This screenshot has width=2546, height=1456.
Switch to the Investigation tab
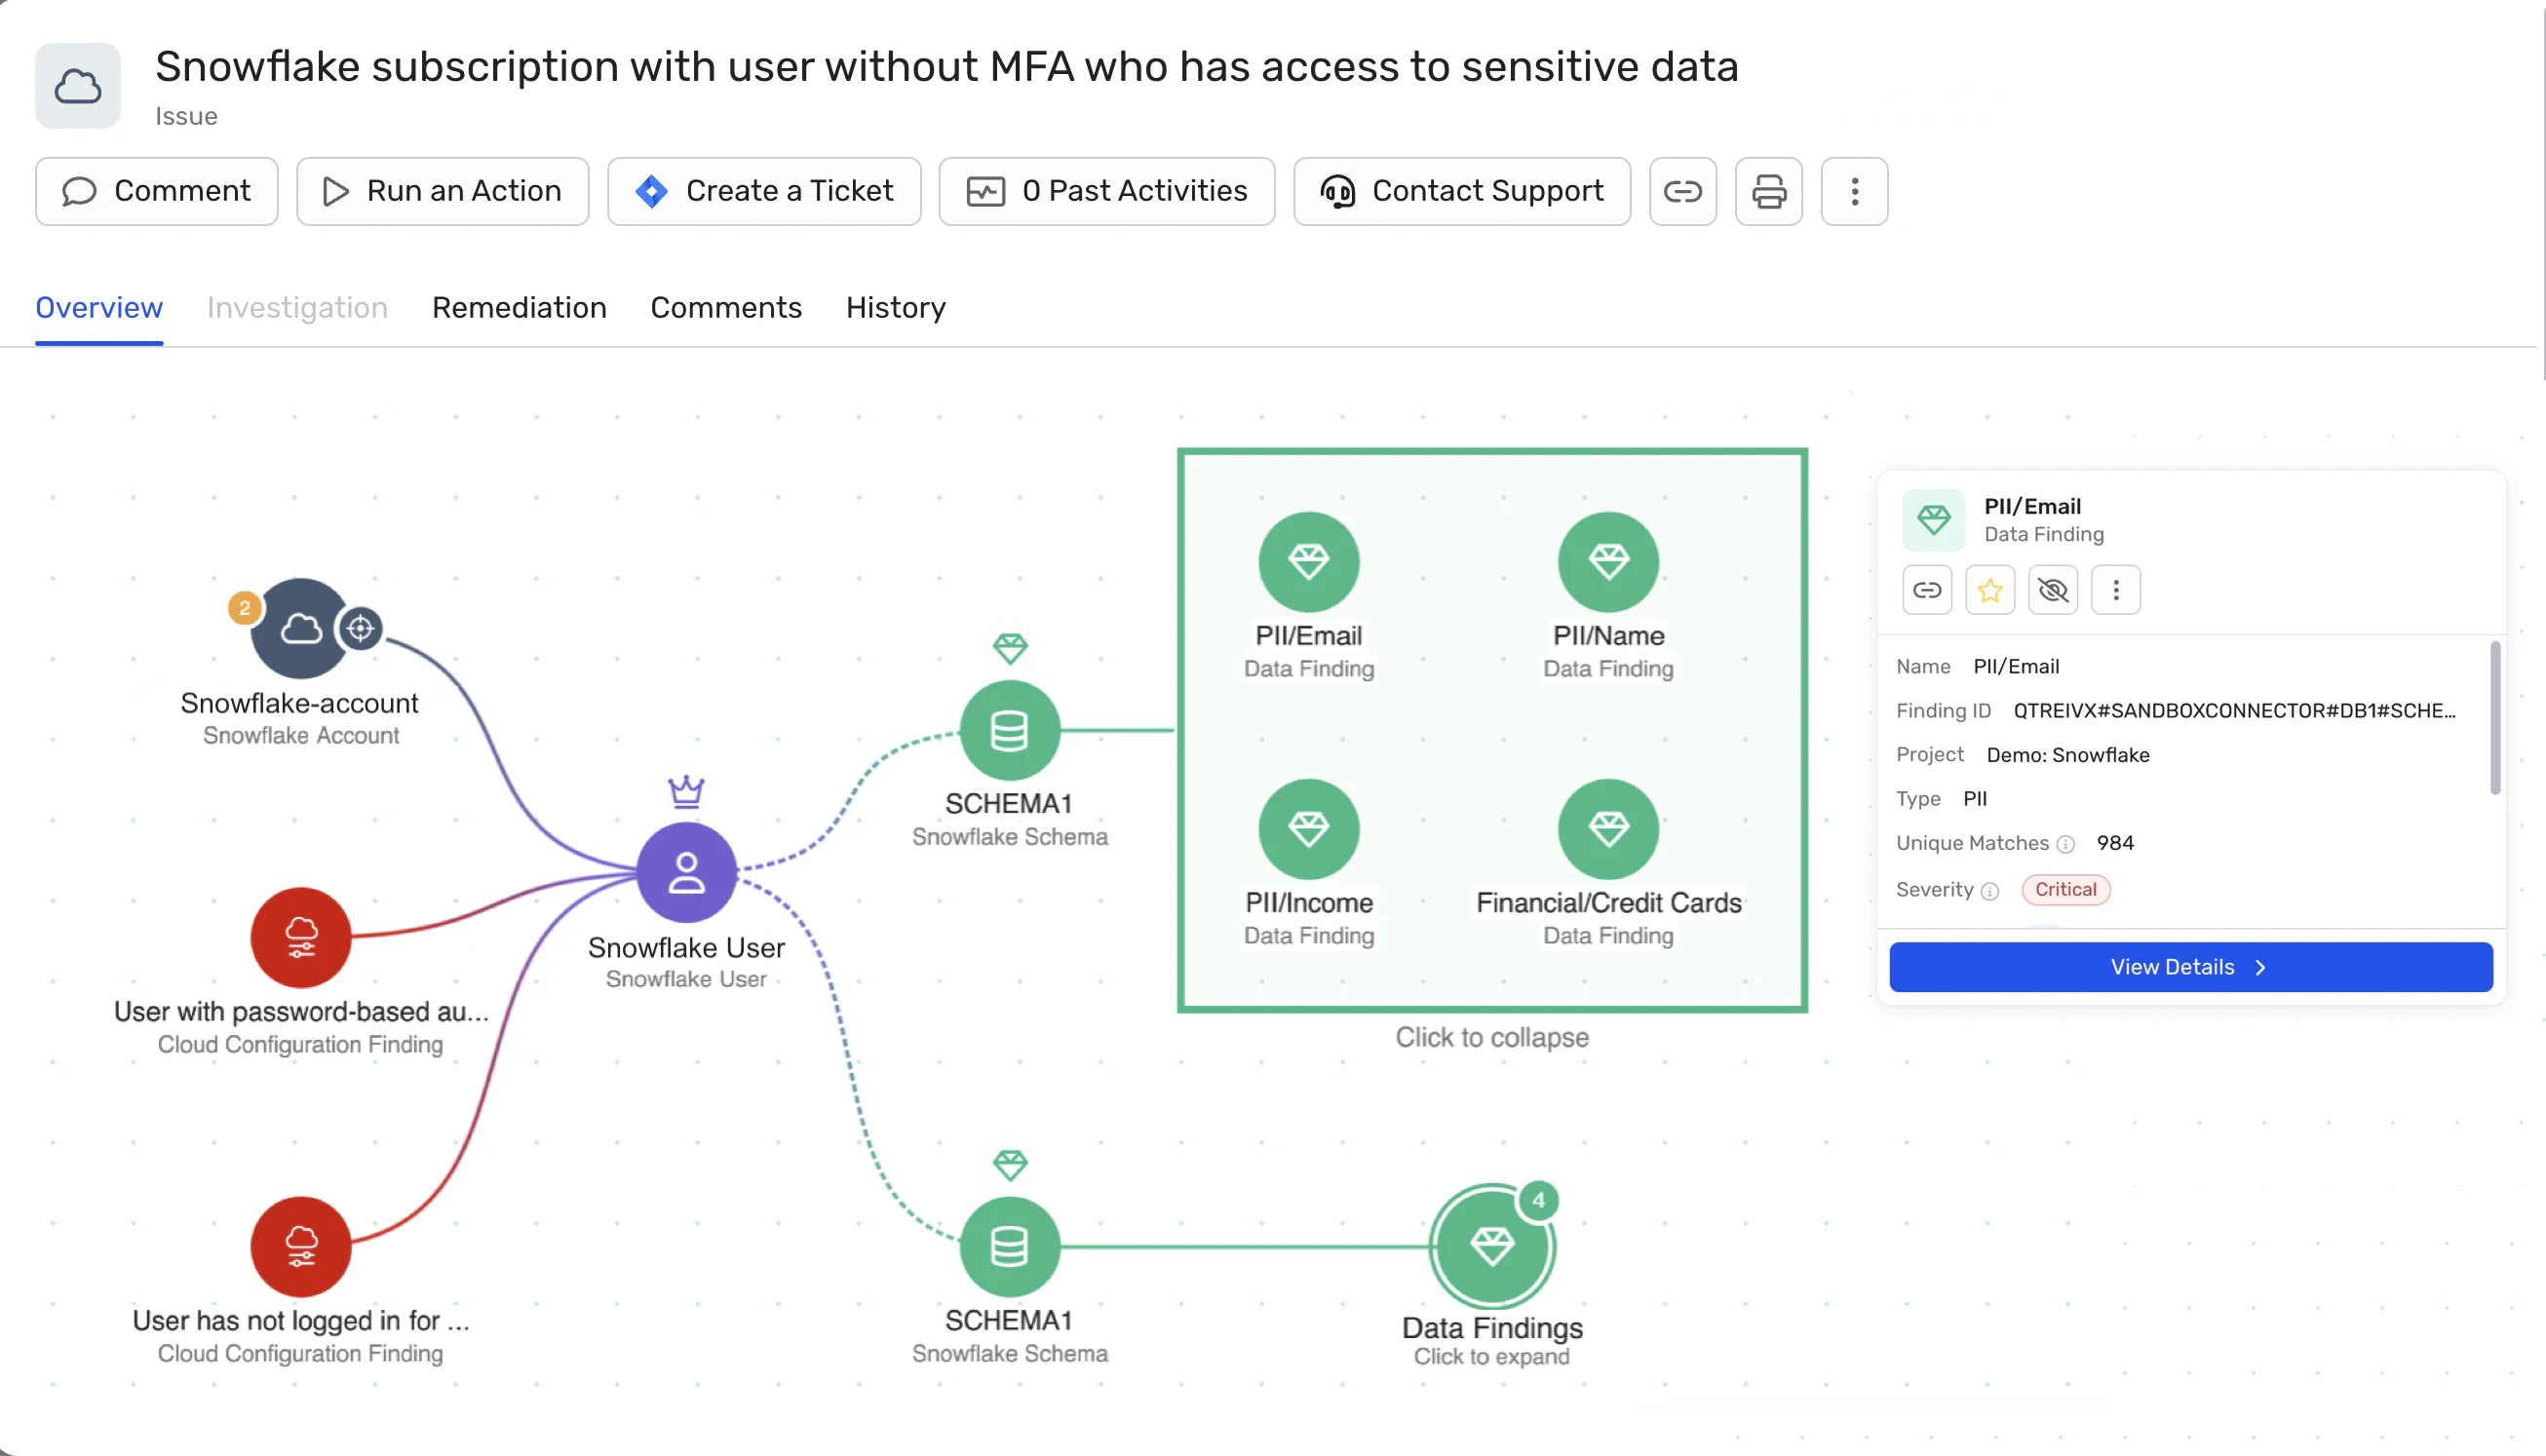(x=297, y=308)
